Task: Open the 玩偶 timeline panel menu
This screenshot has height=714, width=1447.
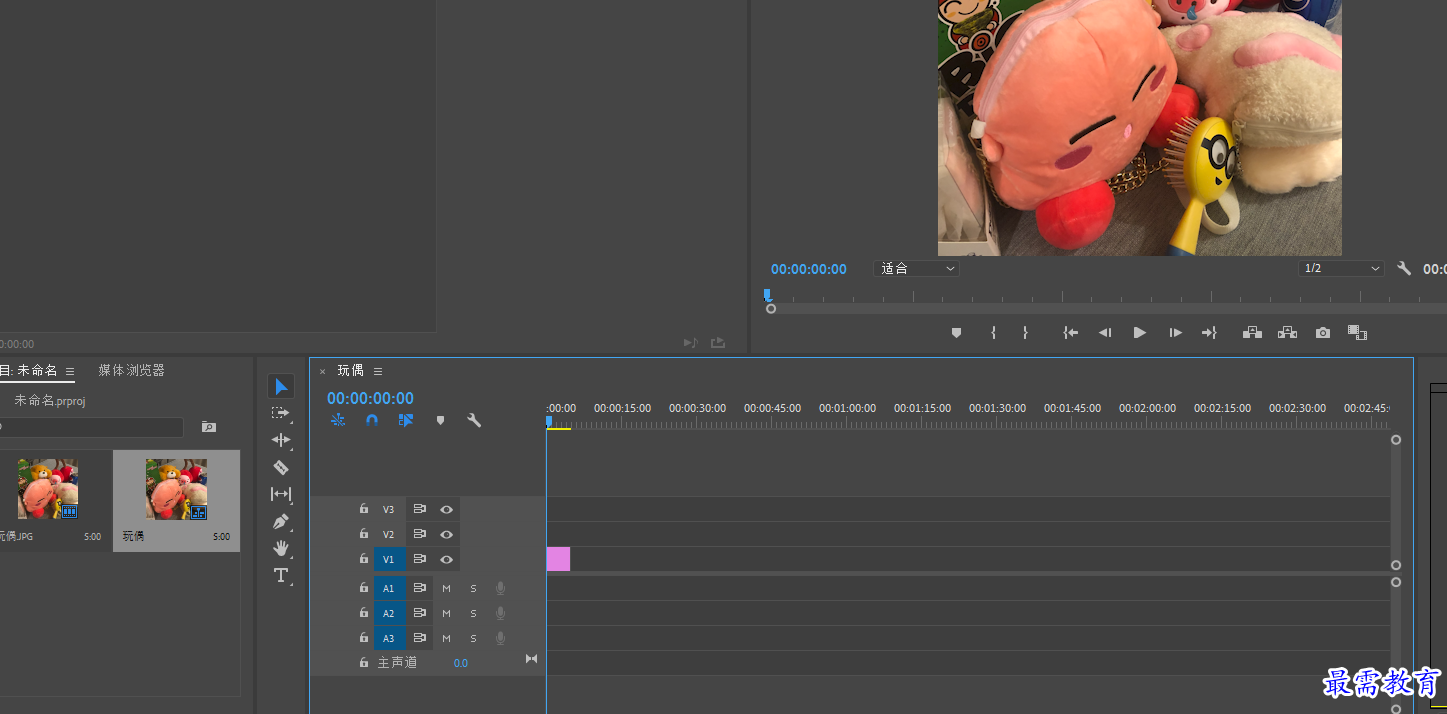Action: tap(378, 371)
